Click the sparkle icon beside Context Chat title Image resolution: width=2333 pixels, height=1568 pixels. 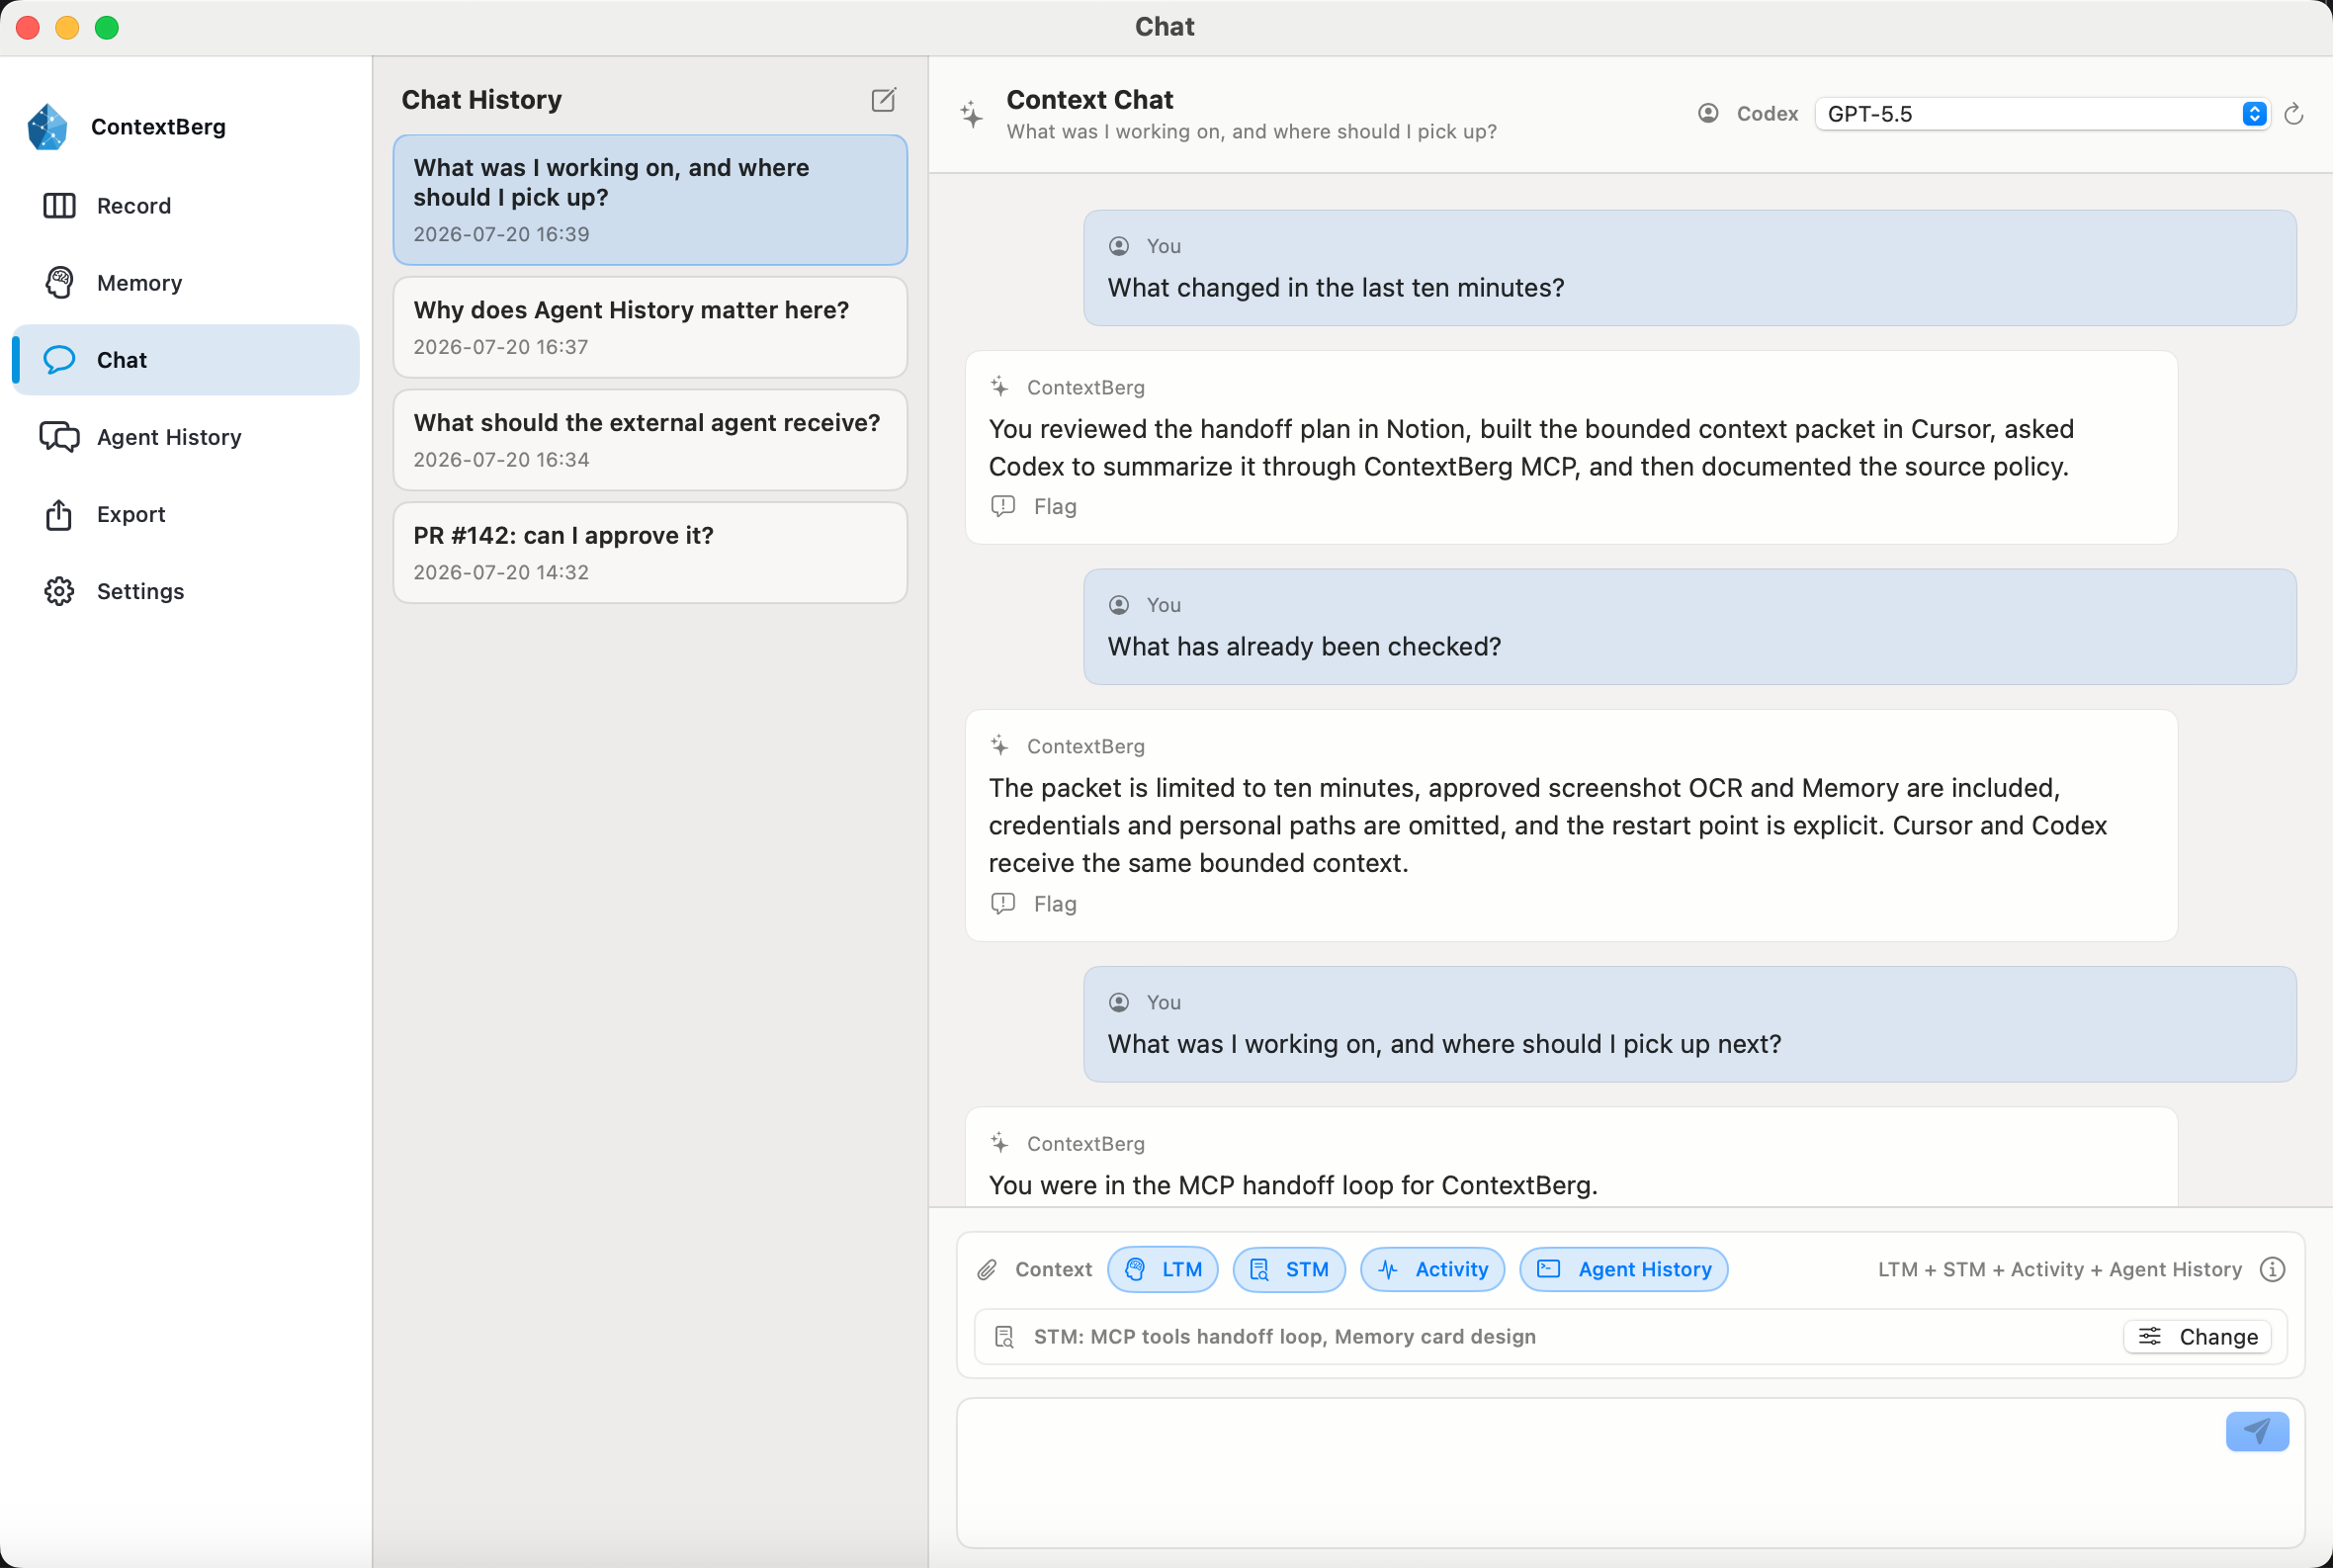click(x=971, y=114)
